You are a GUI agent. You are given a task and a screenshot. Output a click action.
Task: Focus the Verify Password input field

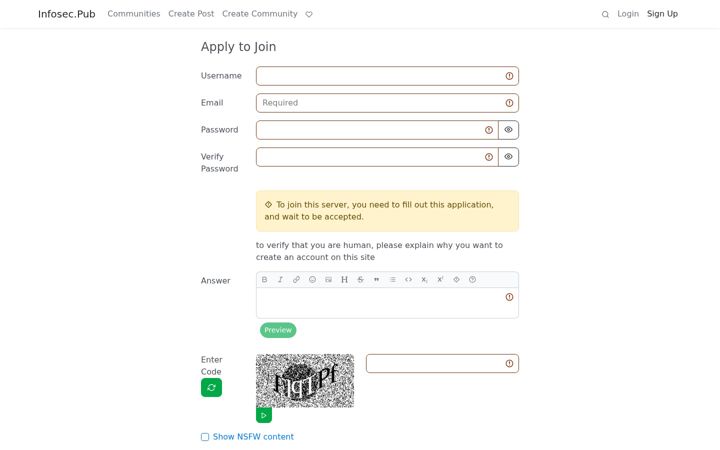(377, 157)
